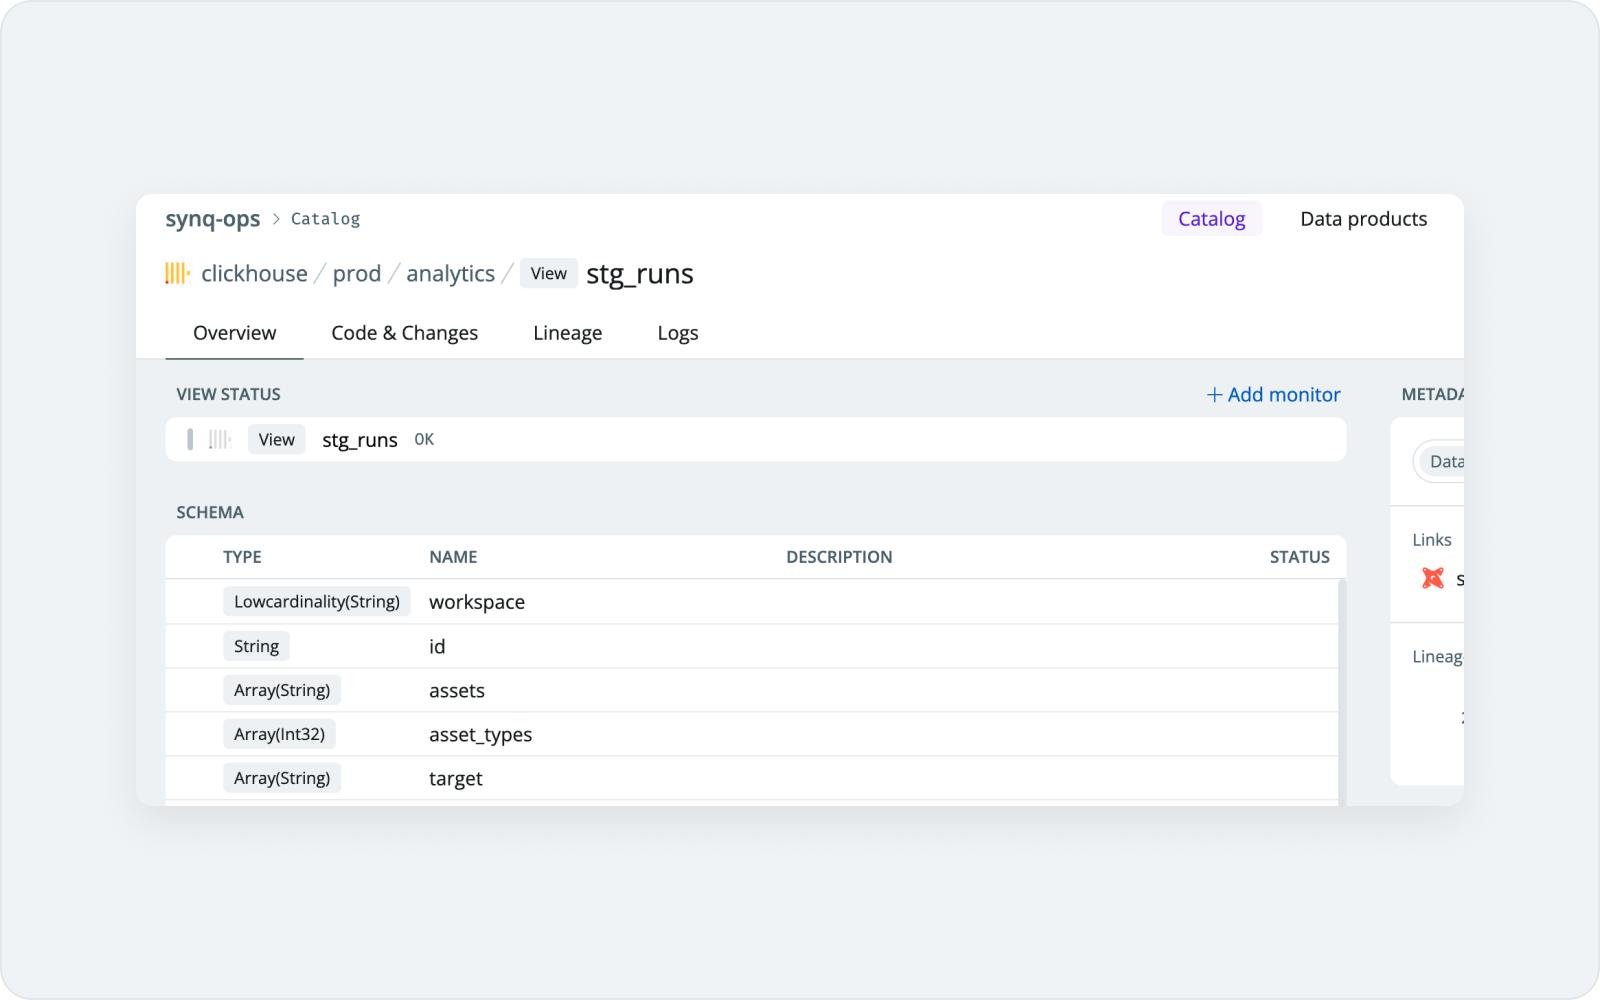The height and width of the screenshot is (1000, 1600).
Task: Click the TYPE column header
Action: [242, 557]
